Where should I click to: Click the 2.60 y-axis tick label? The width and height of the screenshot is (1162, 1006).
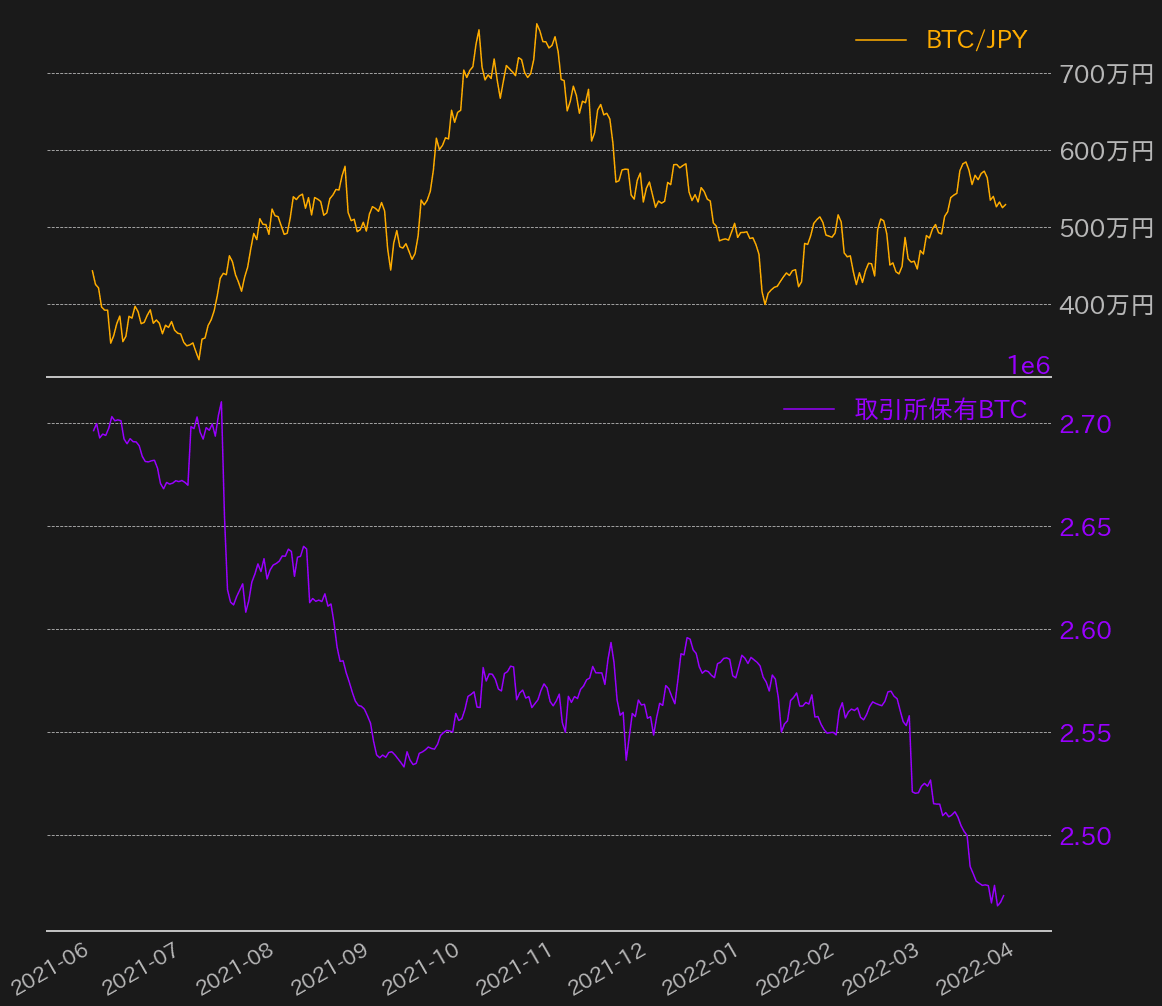coord(1085,630)
